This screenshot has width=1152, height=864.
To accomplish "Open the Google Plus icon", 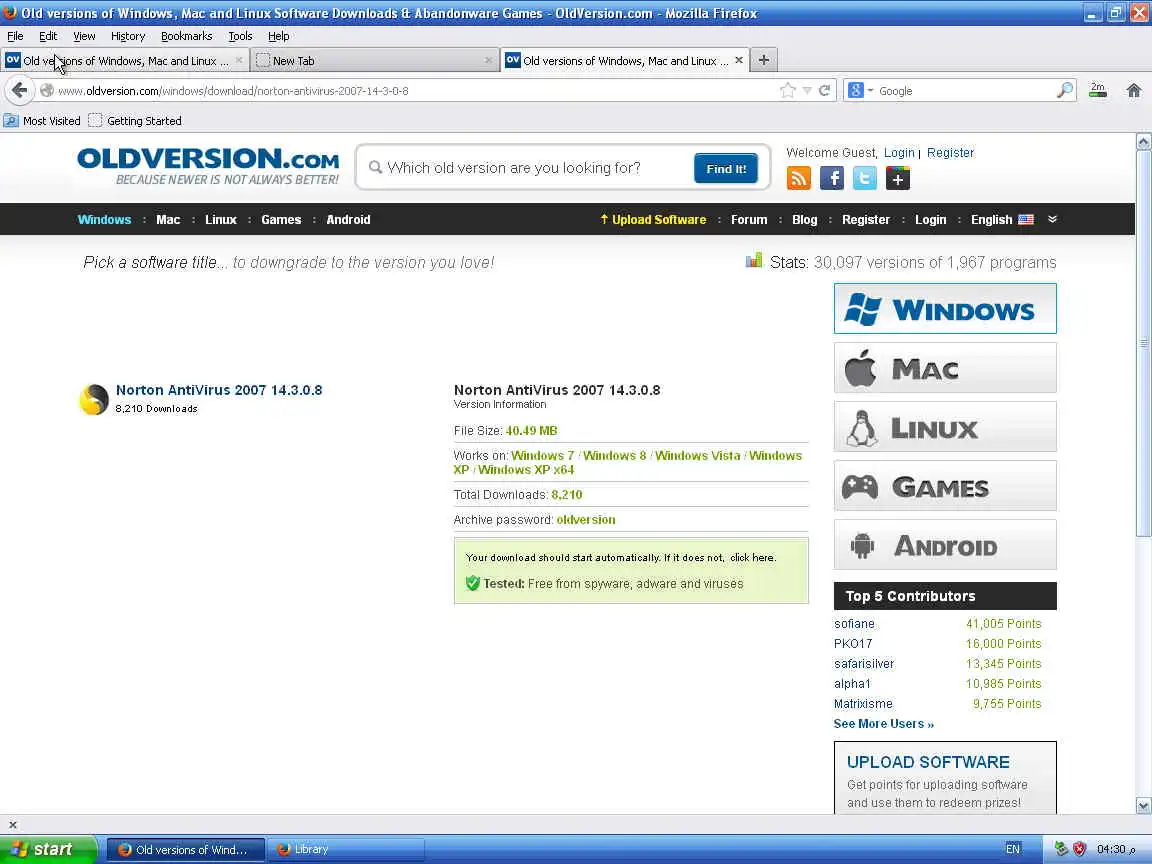I will 898,178.
